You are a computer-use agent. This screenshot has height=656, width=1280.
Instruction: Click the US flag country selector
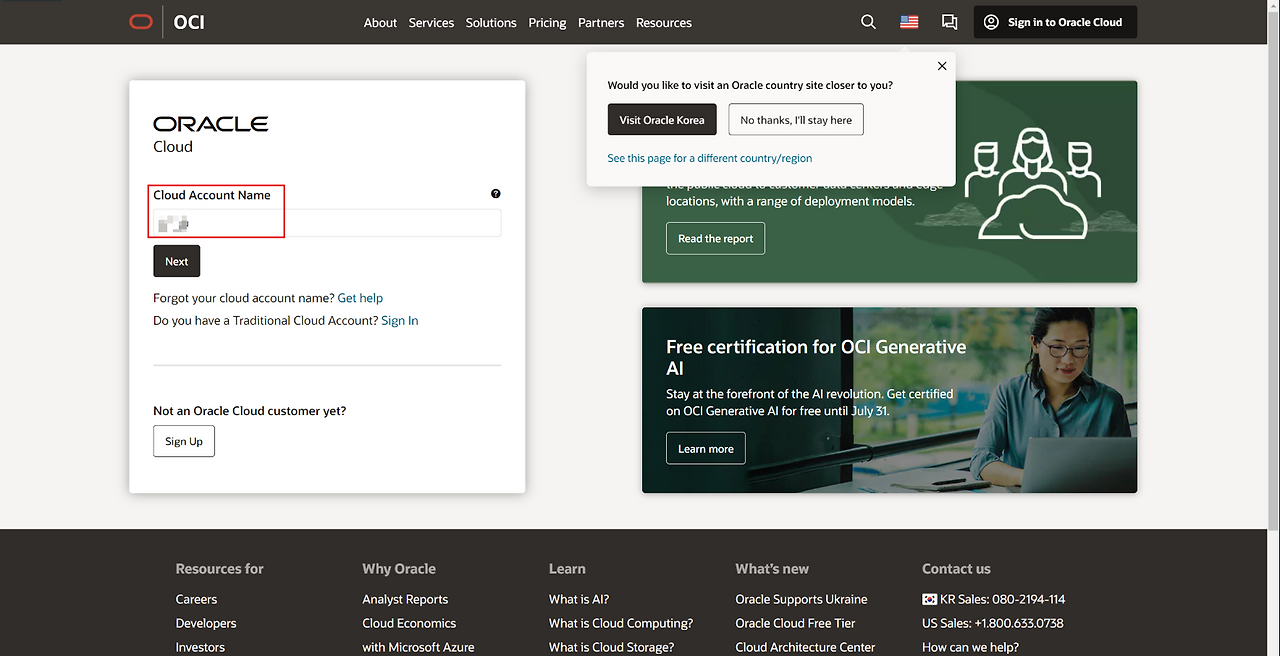pyautogui.click(x=909, y=22)
